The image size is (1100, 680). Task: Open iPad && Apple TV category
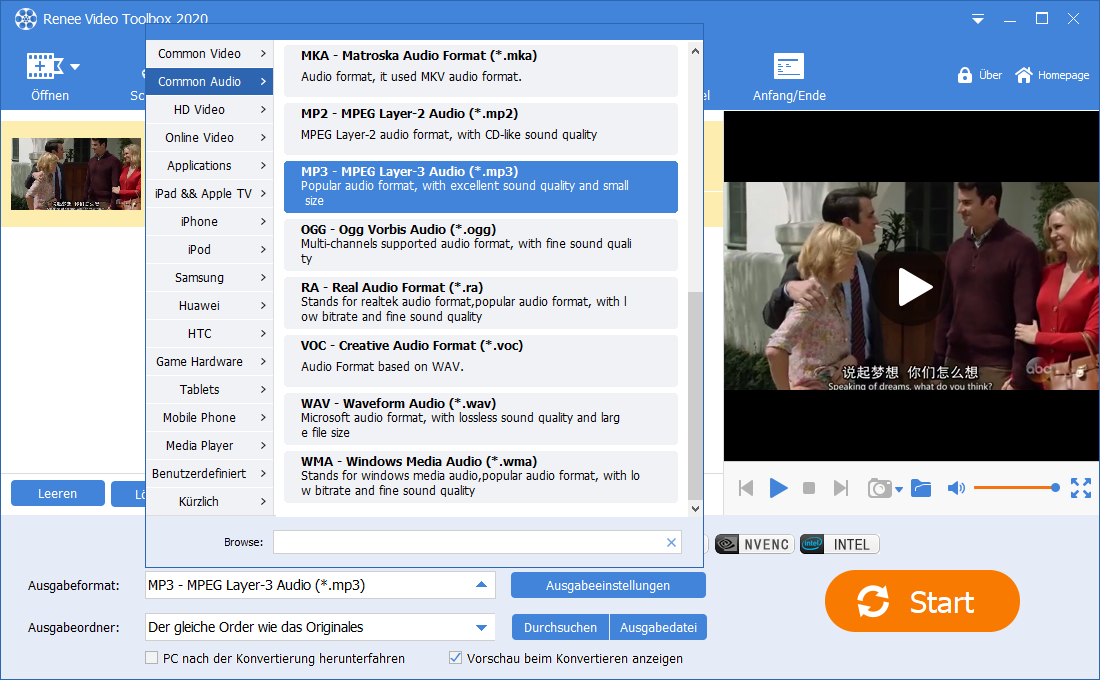pos(209,194)
